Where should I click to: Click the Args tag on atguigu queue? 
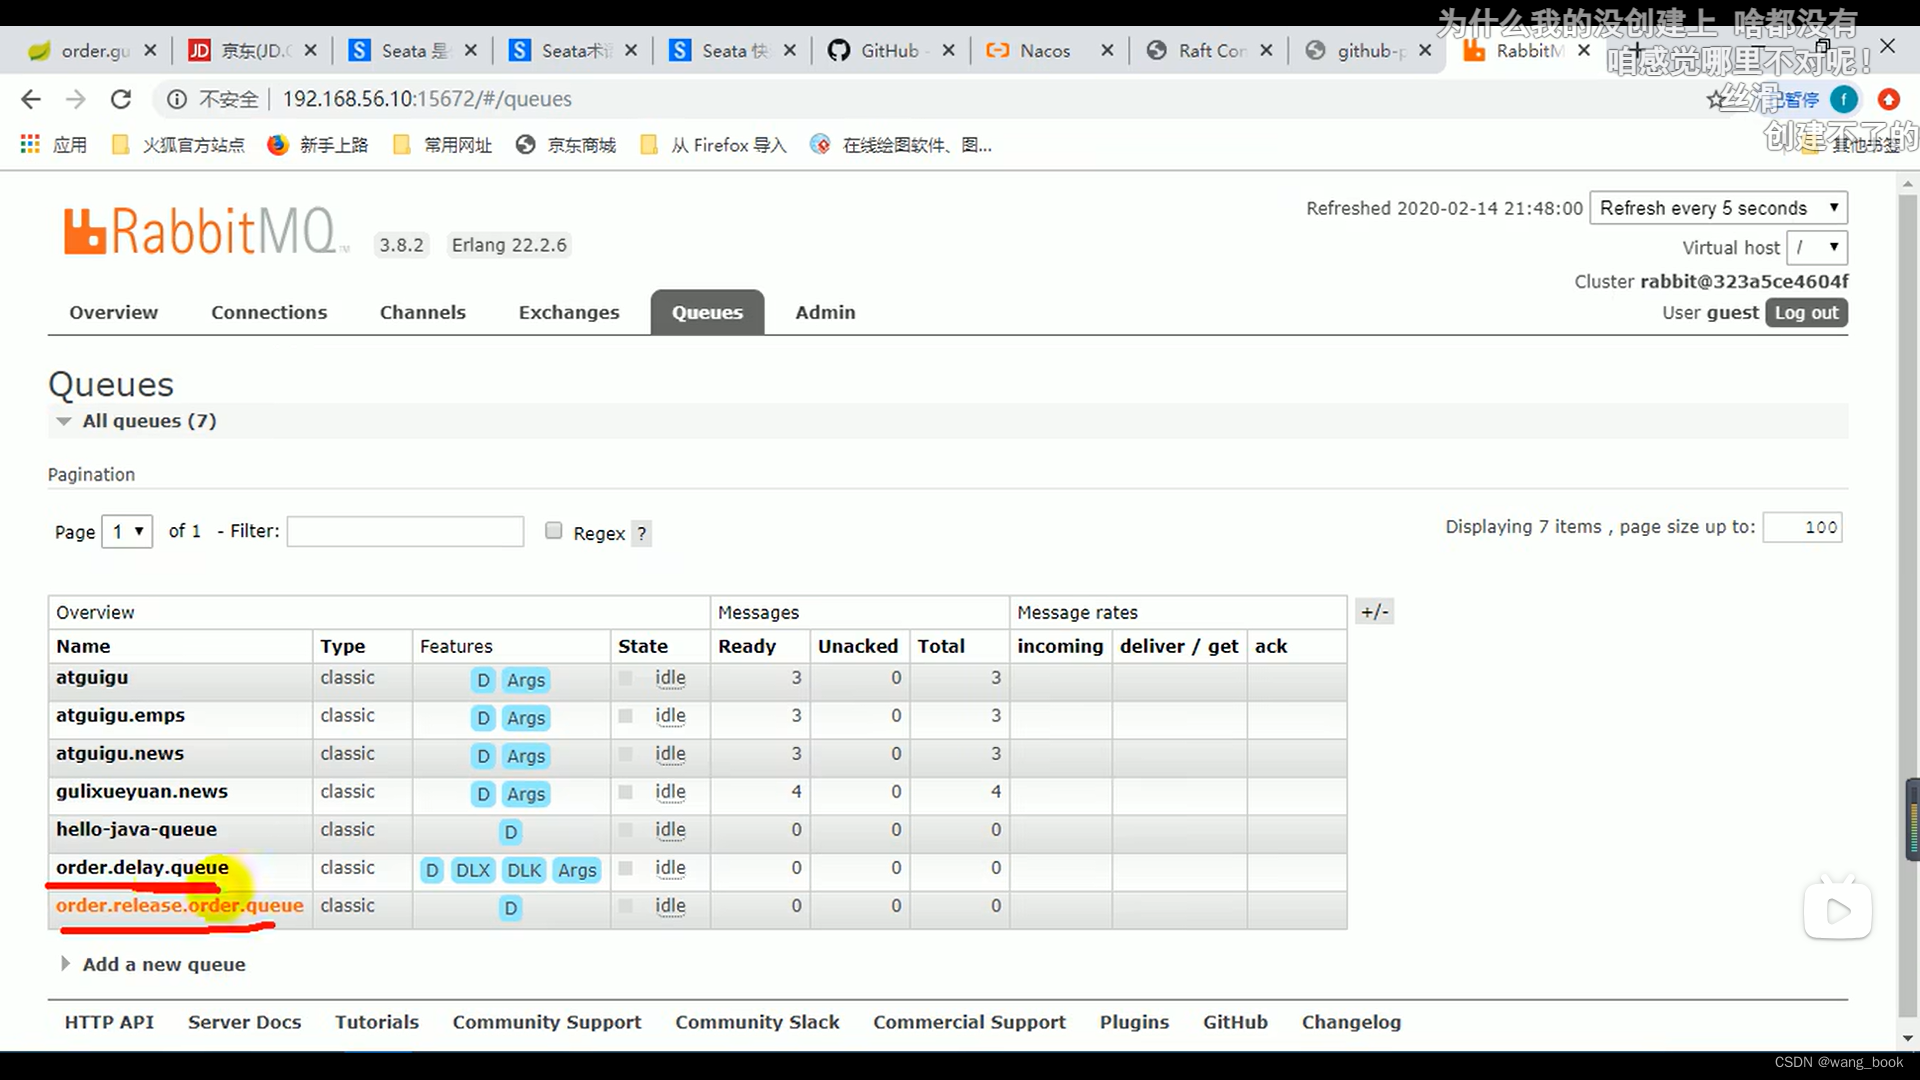526,679
